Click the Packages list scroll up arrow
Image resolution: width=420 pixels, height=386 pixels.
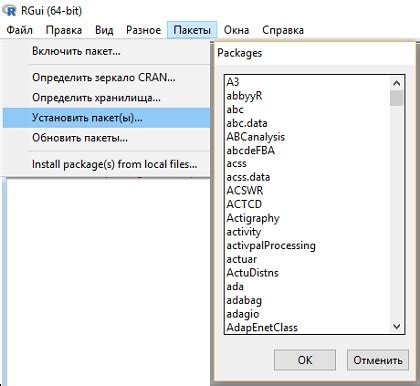397,83
